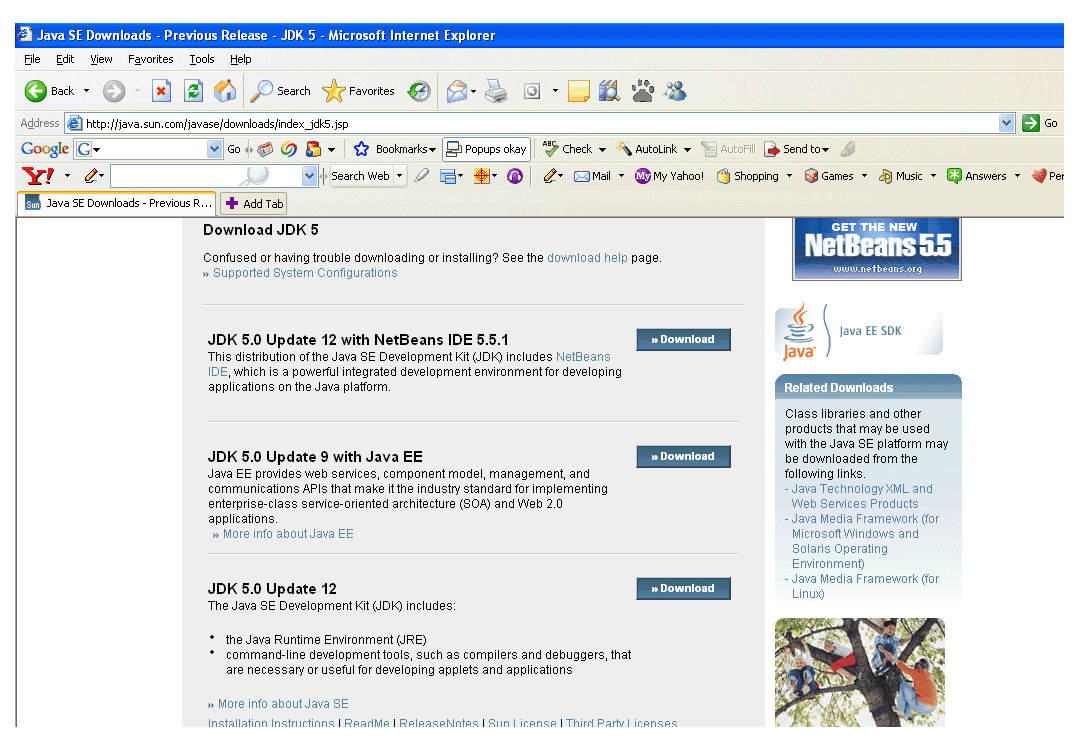Click the Mail envelope toolbar icon

point(457,91)
